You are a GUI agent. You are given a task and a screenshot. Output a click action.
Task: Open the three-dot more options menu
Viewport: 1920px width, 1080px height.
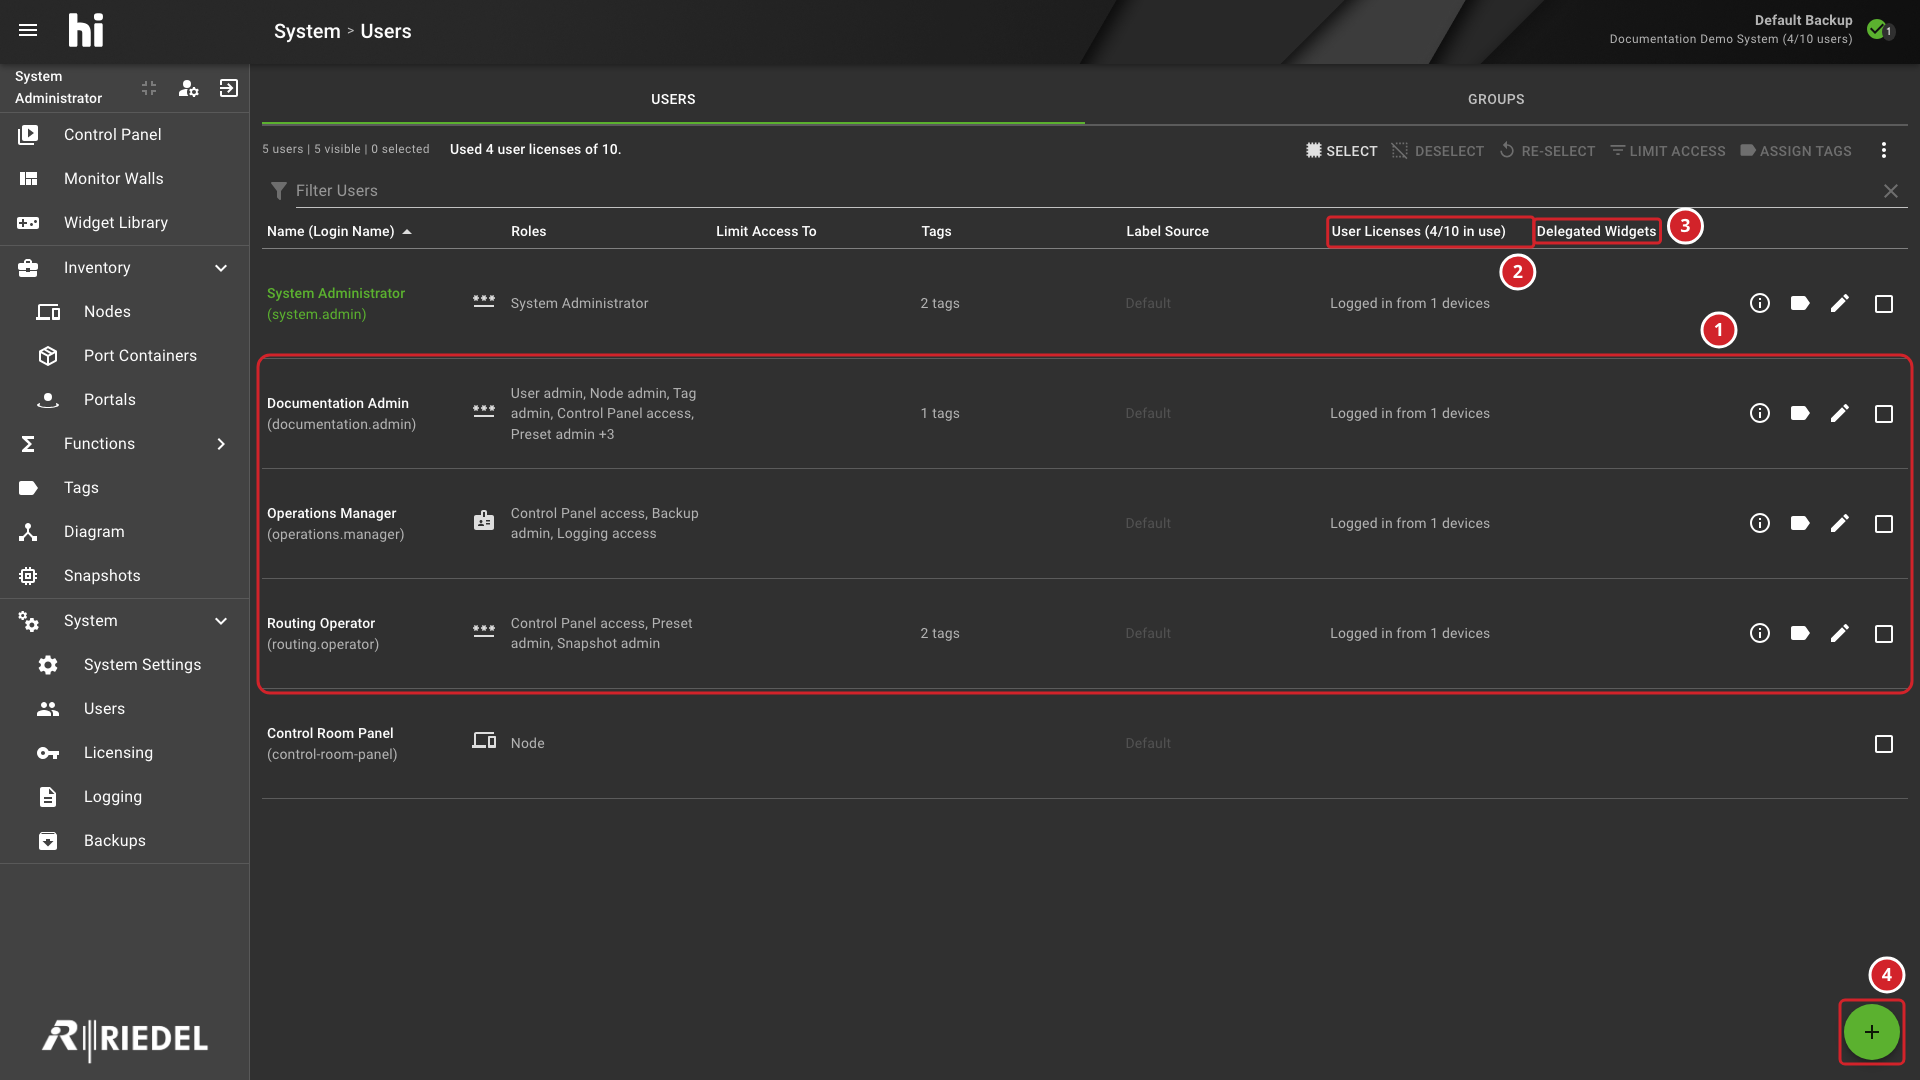coord(1884,150)
